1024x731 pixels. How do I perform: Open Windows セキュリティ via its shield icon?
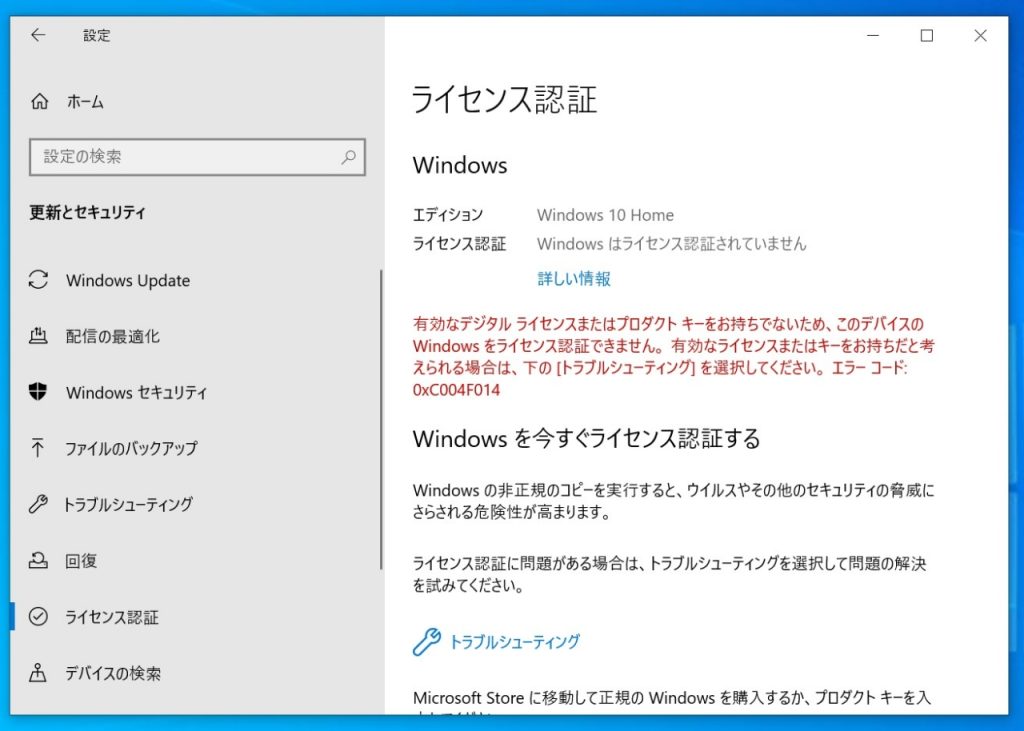(38, 393)
